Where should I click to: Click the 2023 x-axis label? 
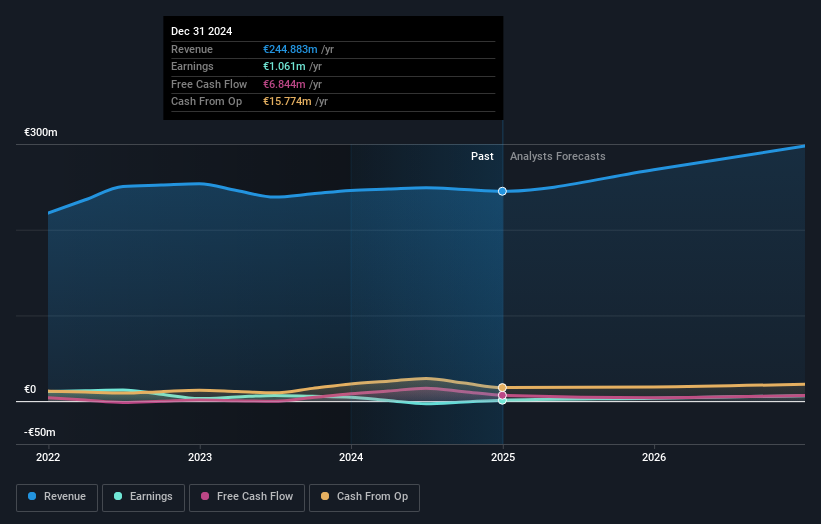tap(200, 458)
